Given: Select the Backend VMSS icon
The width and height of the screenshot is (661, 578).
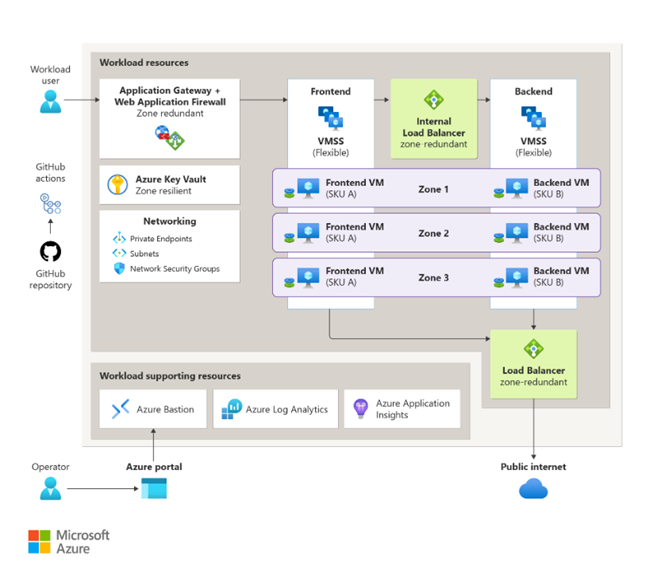Looking at the screenshot, I should (533, 117).
